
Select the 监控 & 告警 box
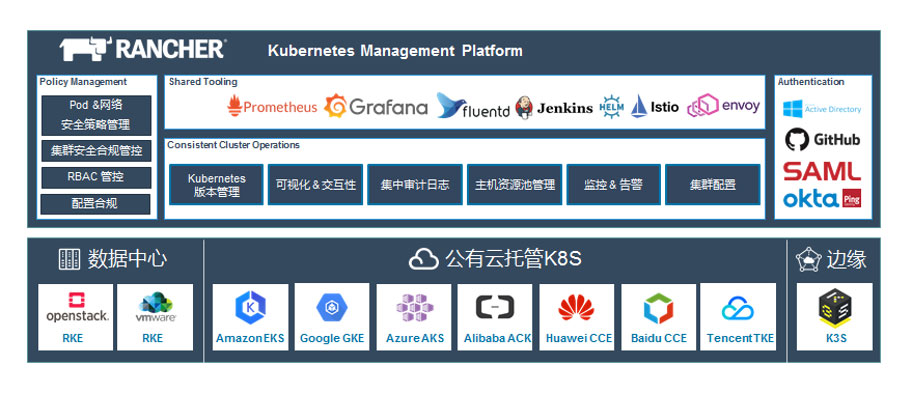[x=614, y=184]
